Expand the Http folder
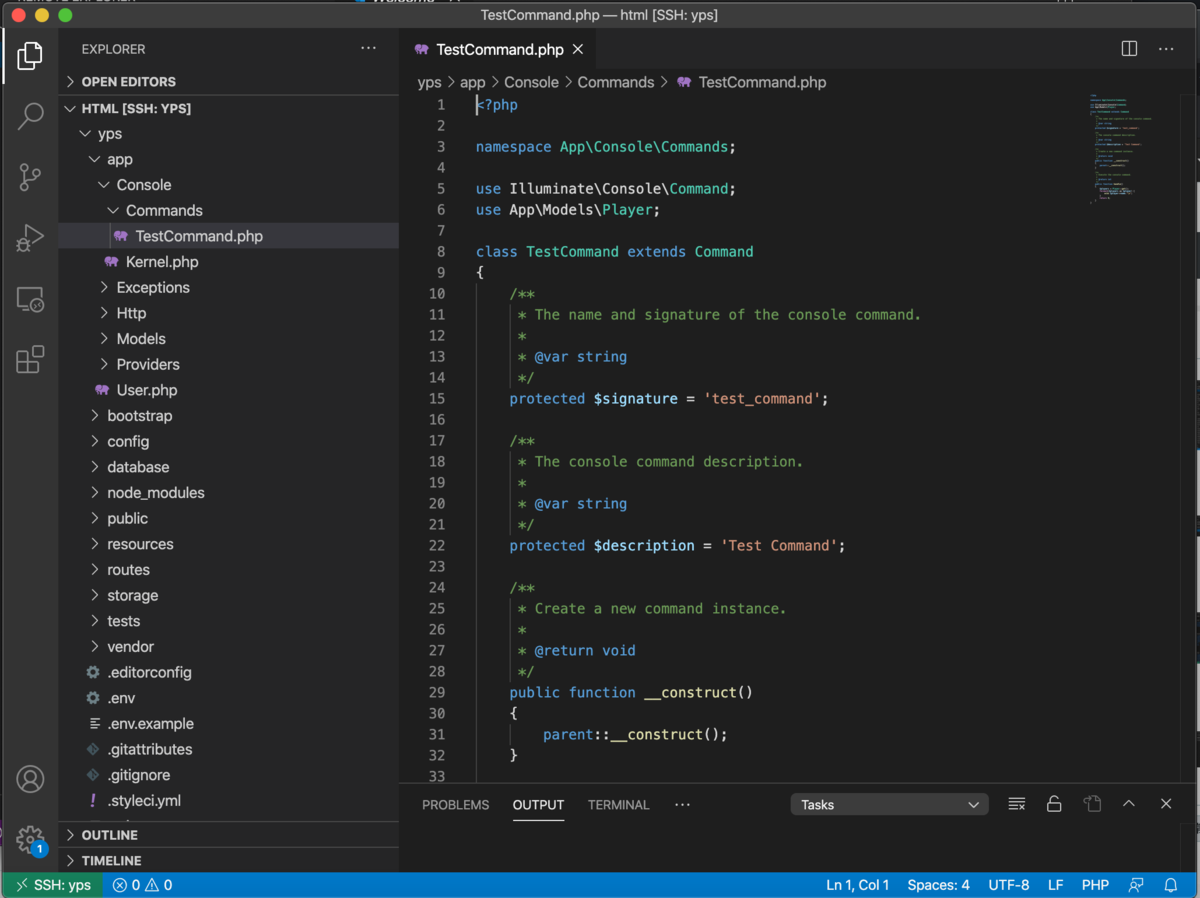 [x=228, y=313]
